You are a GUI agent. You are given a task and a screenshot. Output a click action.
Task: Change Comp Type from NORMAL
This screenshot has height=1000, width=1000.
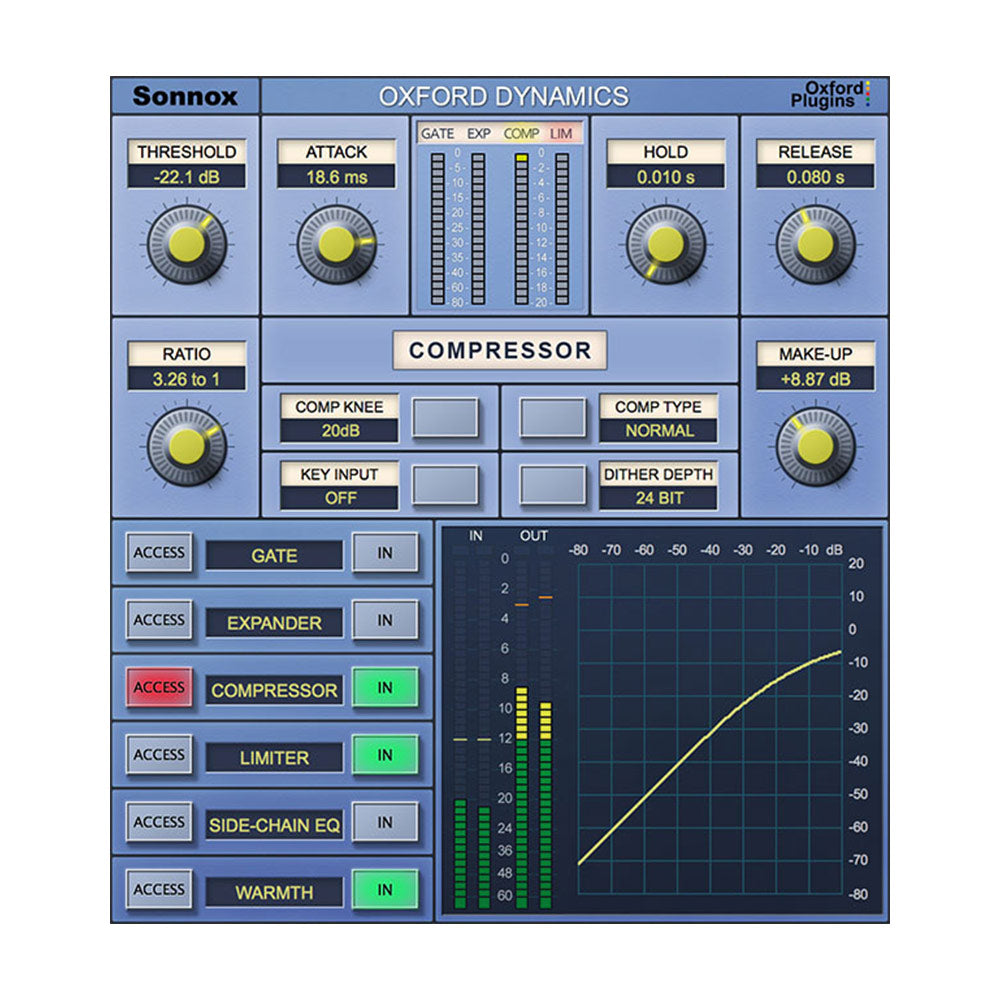[659, 430]
